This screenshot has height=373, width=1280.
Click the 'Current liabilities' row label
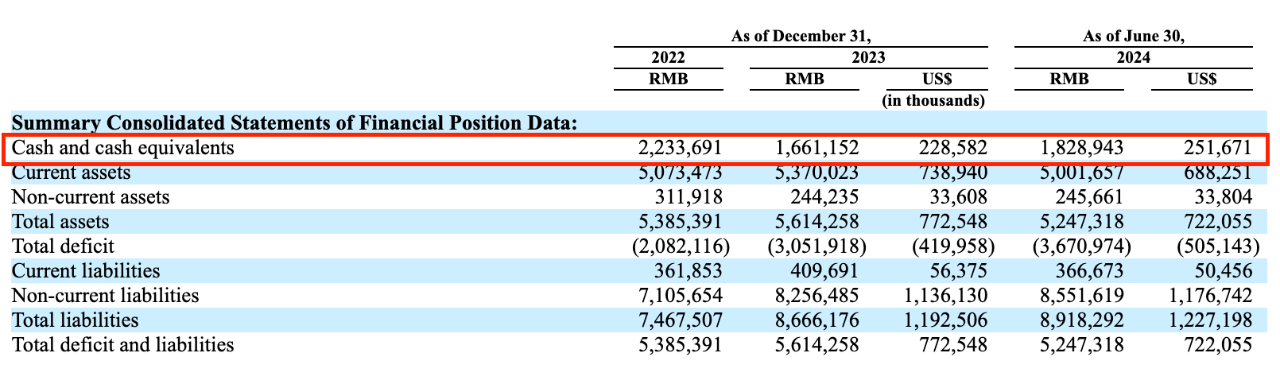point(85,271)
